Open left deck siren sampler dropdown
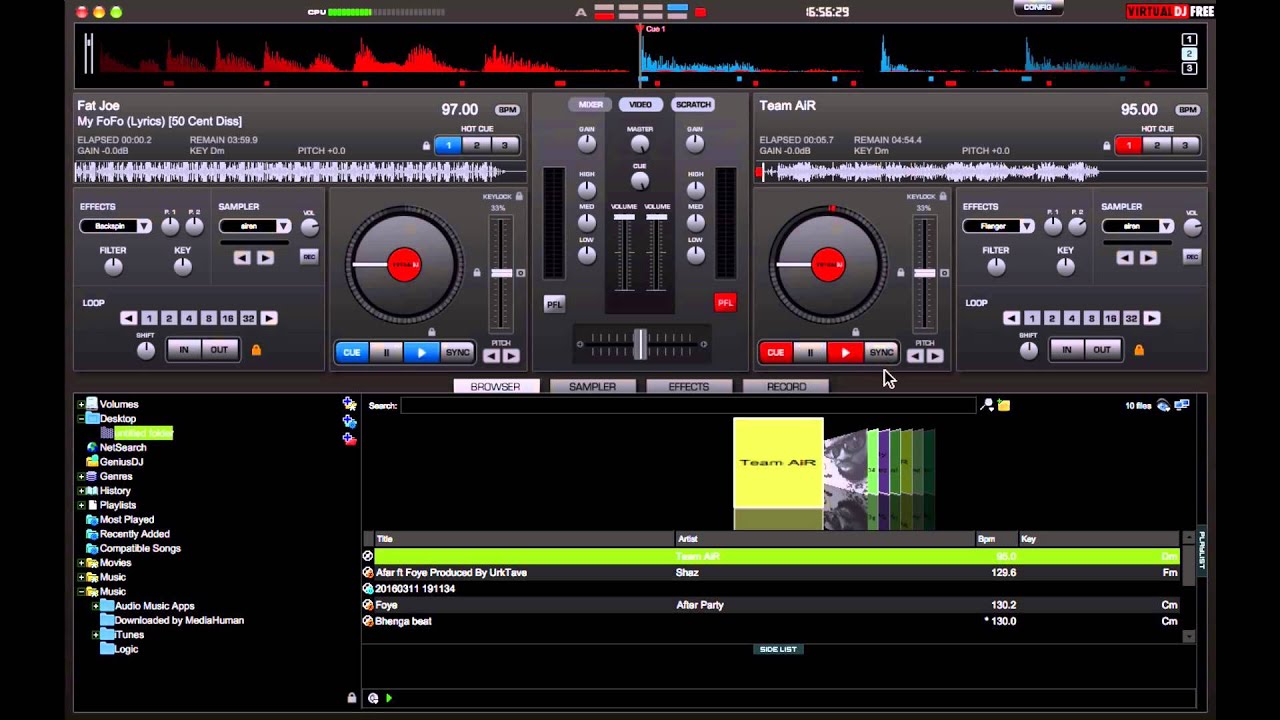This screenshot has width=1280, height=720. 284,226
